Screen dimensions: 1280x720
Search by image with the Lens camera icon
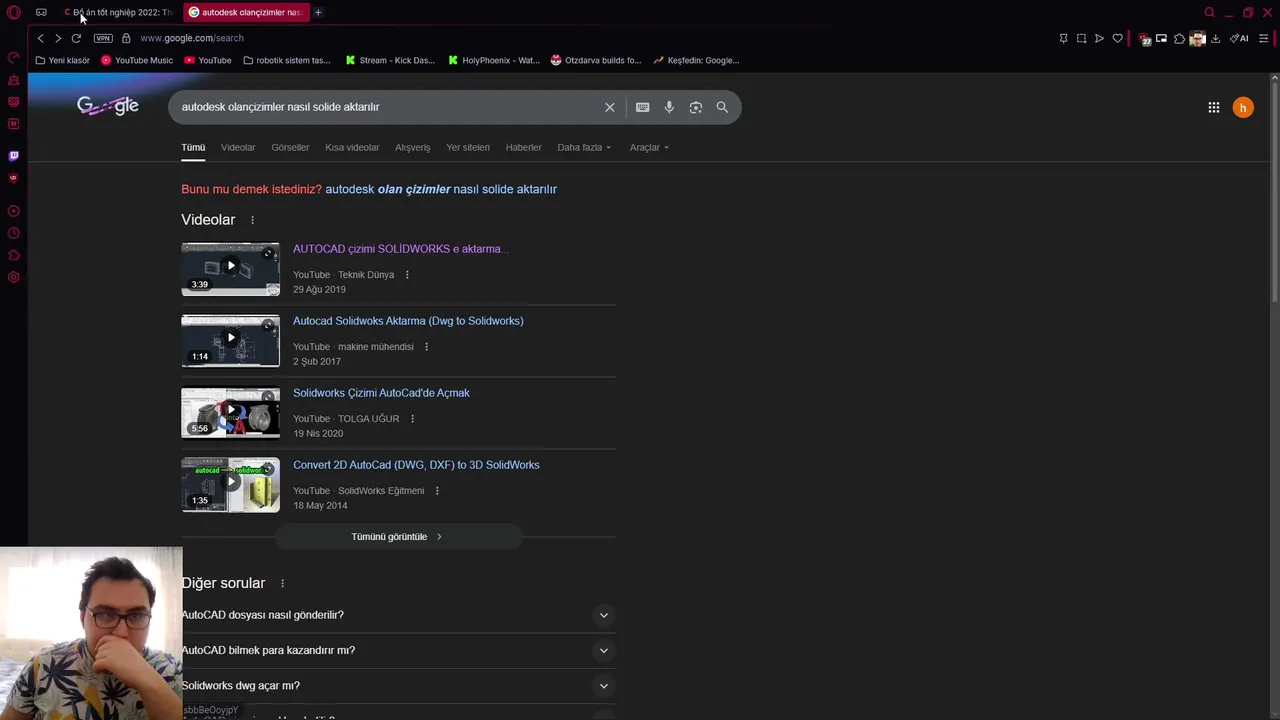pos(696,107)
